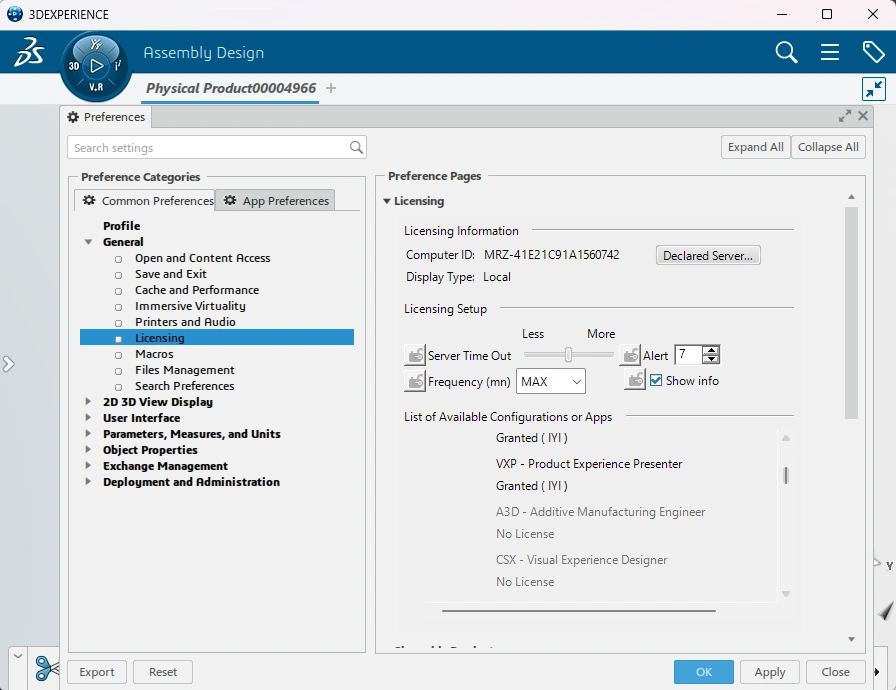Click lock icon beside Frequency (mn)
Screen dimensions: 896x690
pyautogui.click(x=415, y=380)
